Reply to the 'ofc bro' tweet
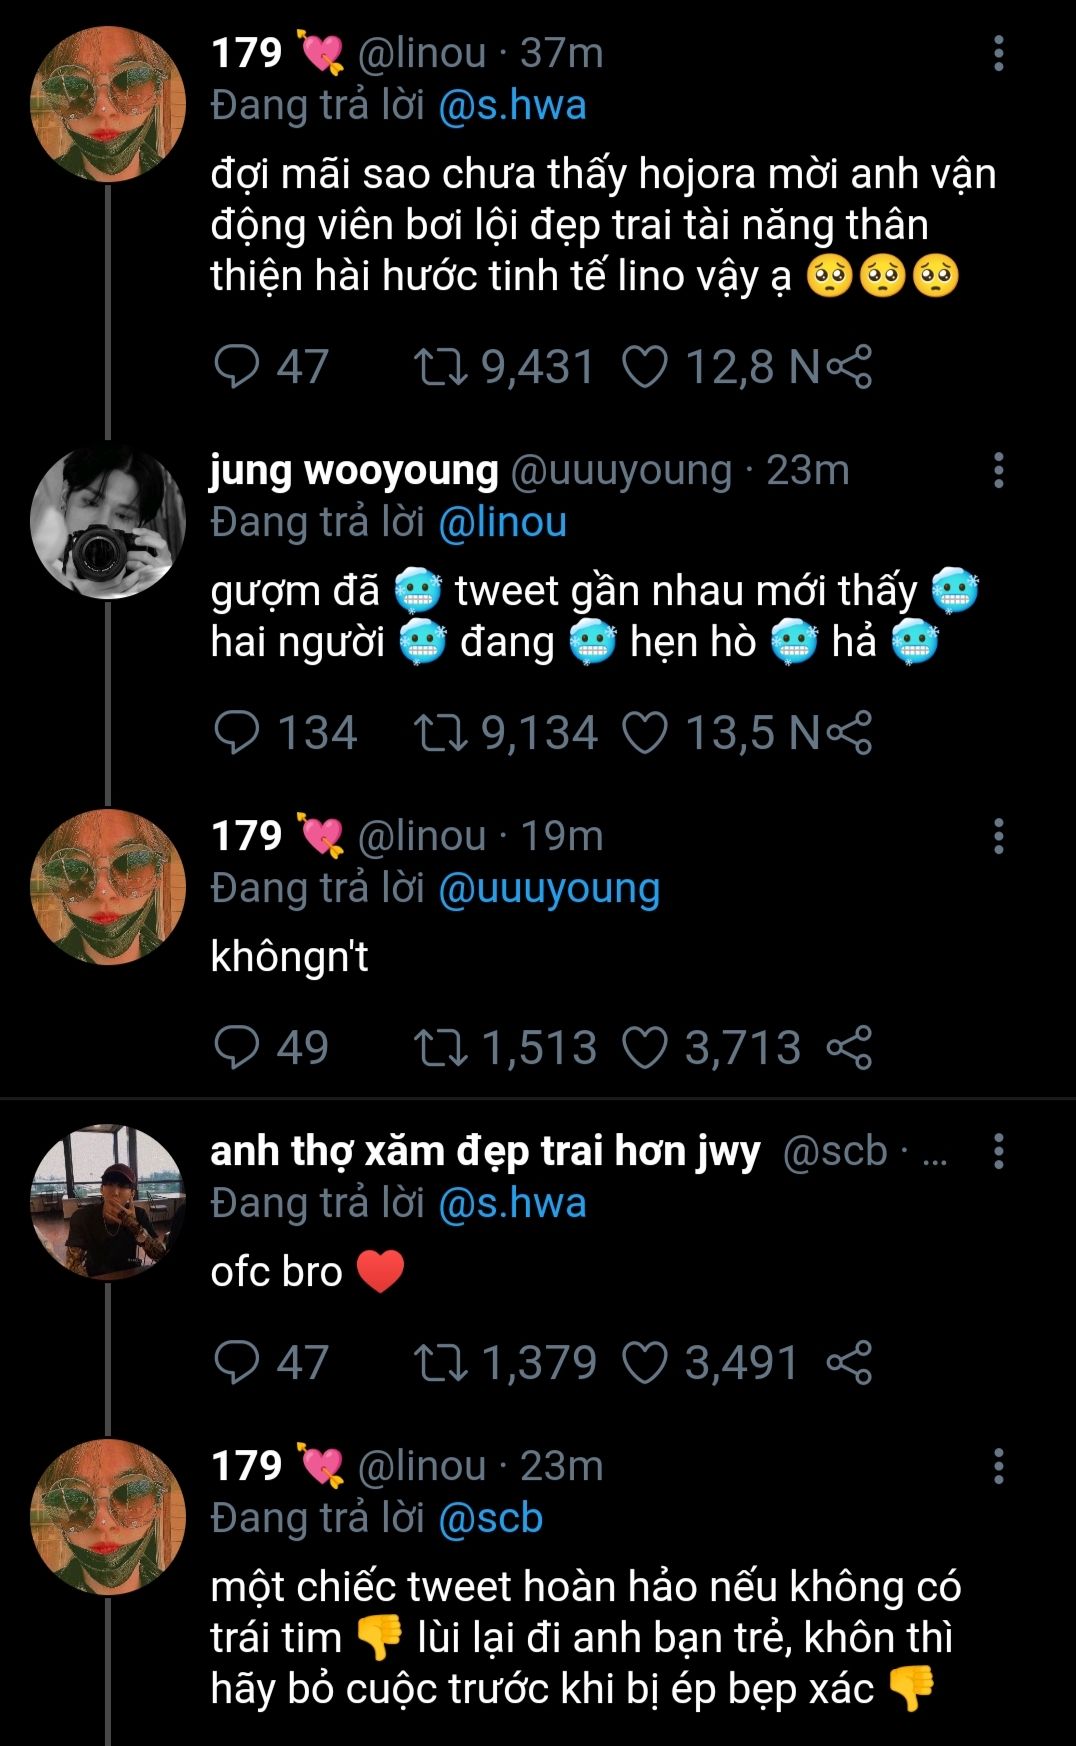Viewport: 1076px width, 1746px height. coord(237,1363)
